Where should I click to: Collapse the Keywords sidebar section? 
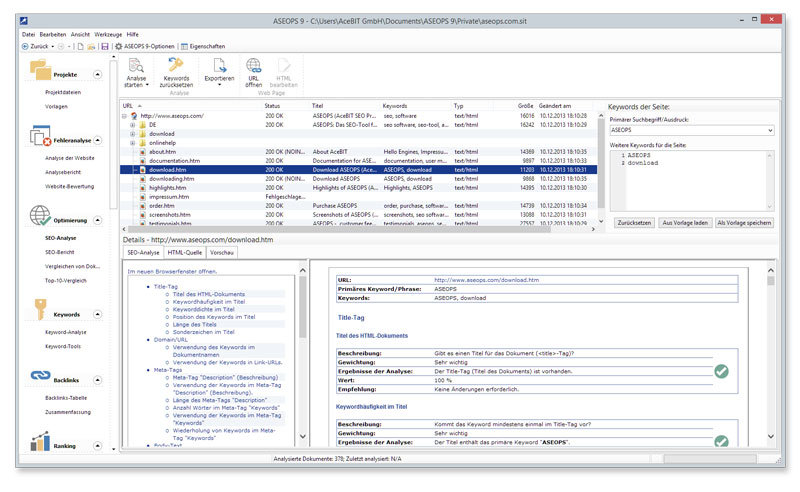click(x=97, y=314)
